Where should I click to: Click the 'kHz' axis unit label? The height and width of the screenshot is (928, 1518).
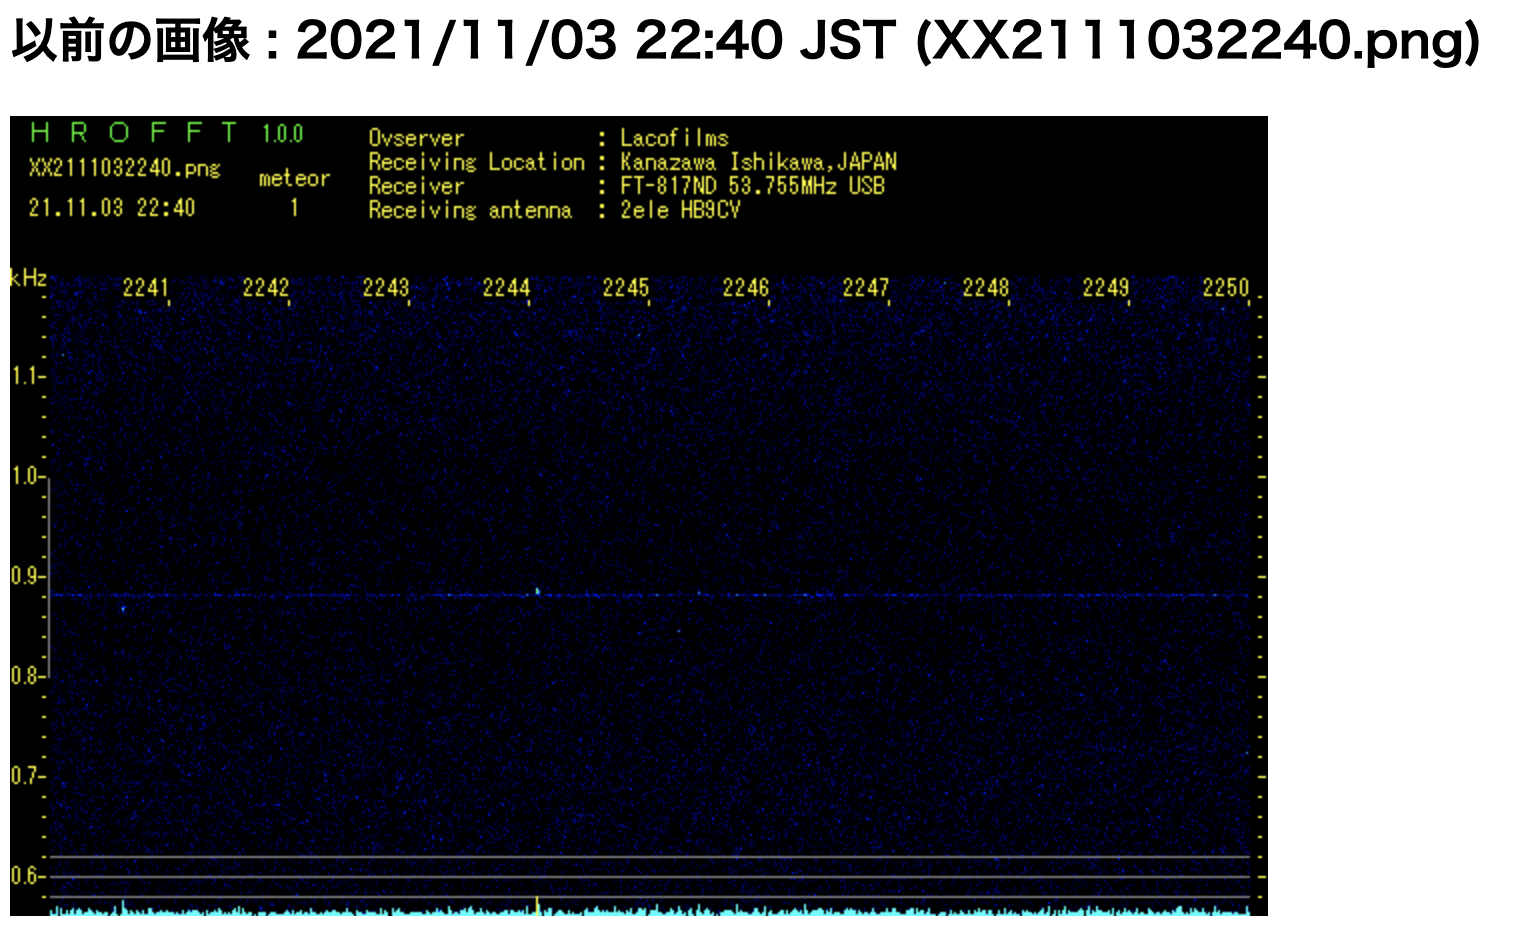coord(28,278)
